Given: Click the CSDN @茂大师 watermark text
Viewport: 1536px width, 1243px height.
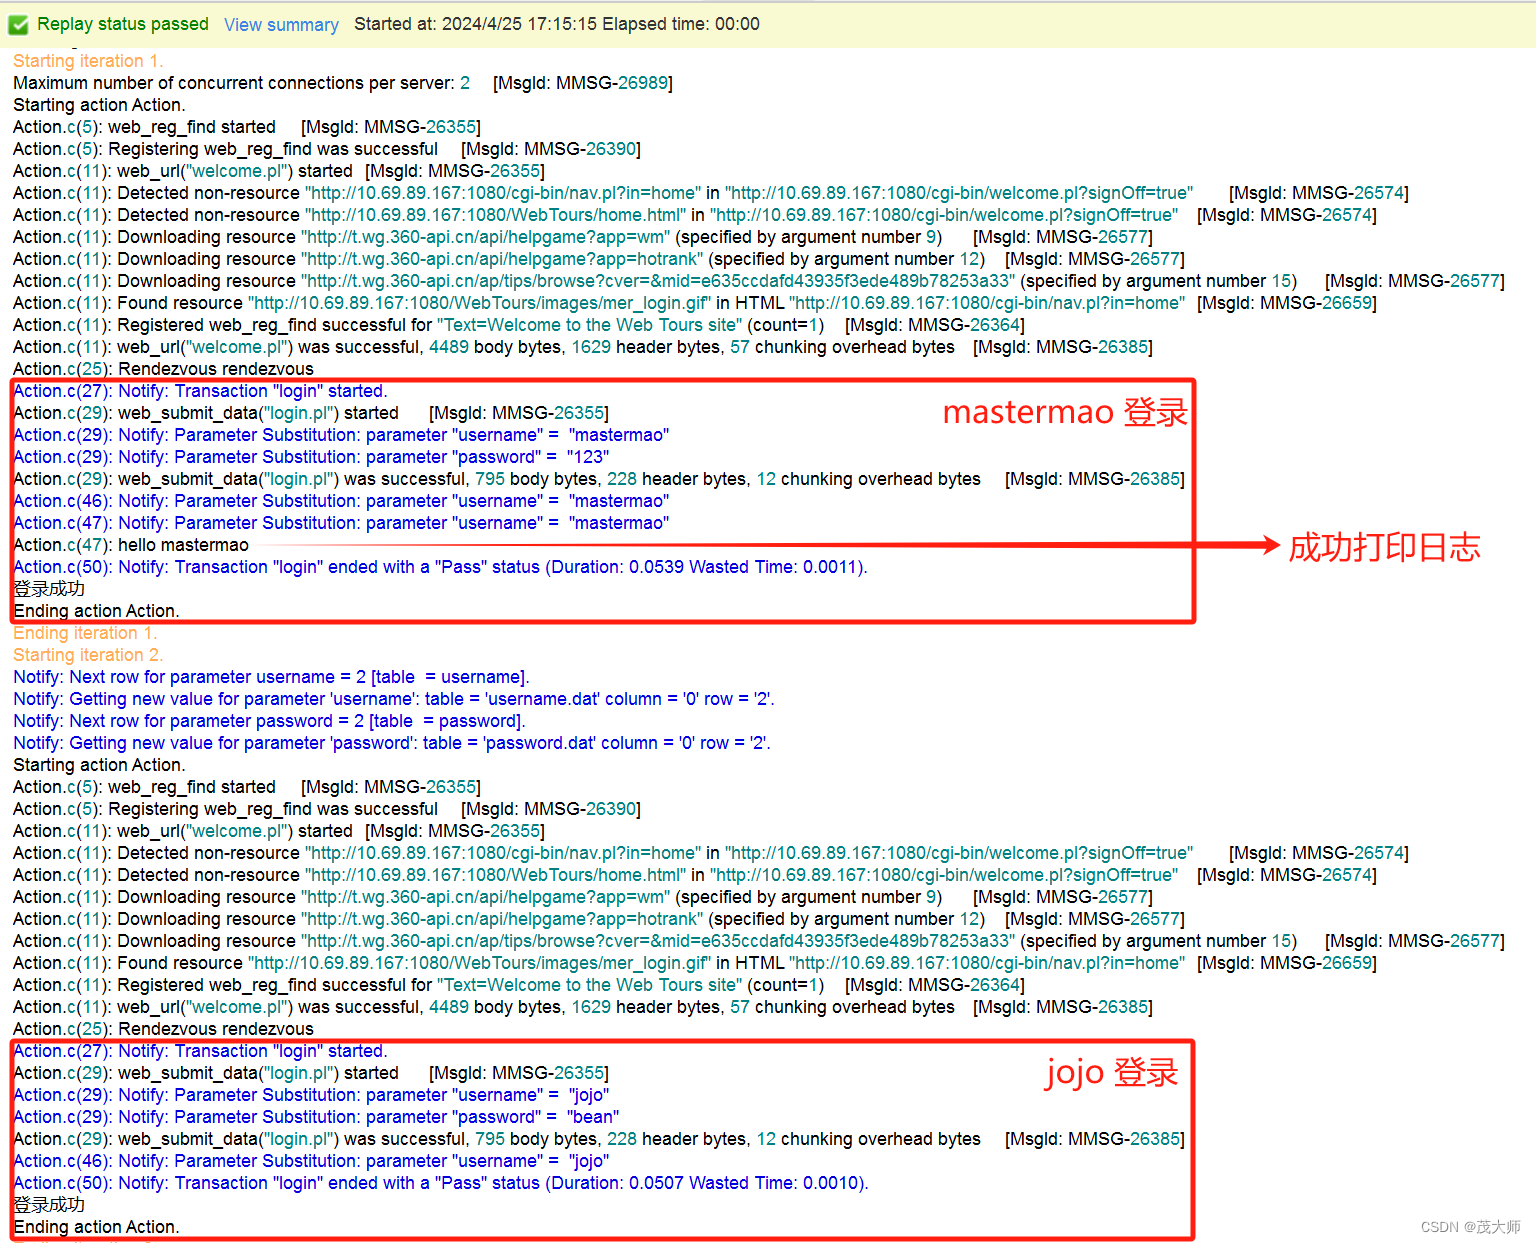Looking at the screenshot, I should 1470,1227.
